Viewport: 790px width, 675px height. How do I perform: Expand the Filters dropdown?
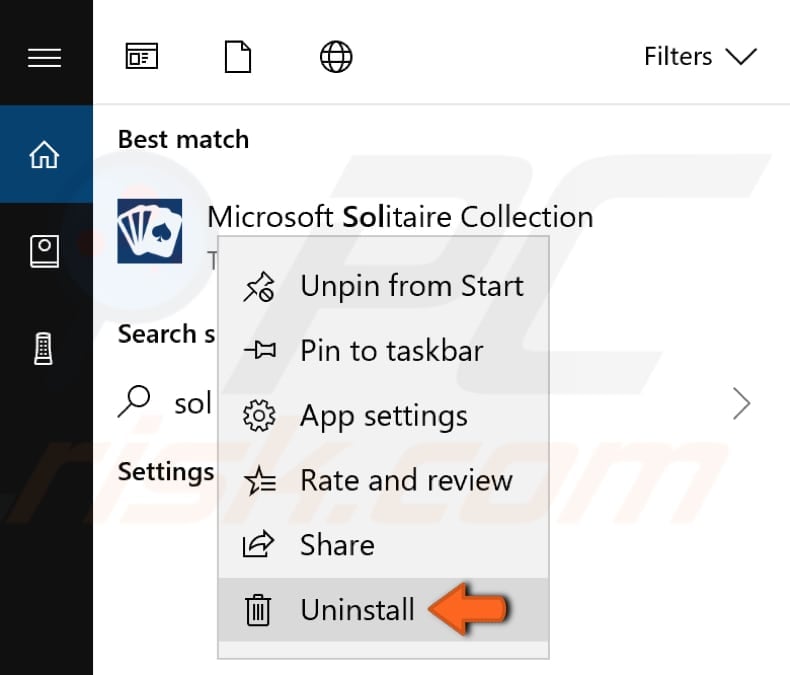700,56
